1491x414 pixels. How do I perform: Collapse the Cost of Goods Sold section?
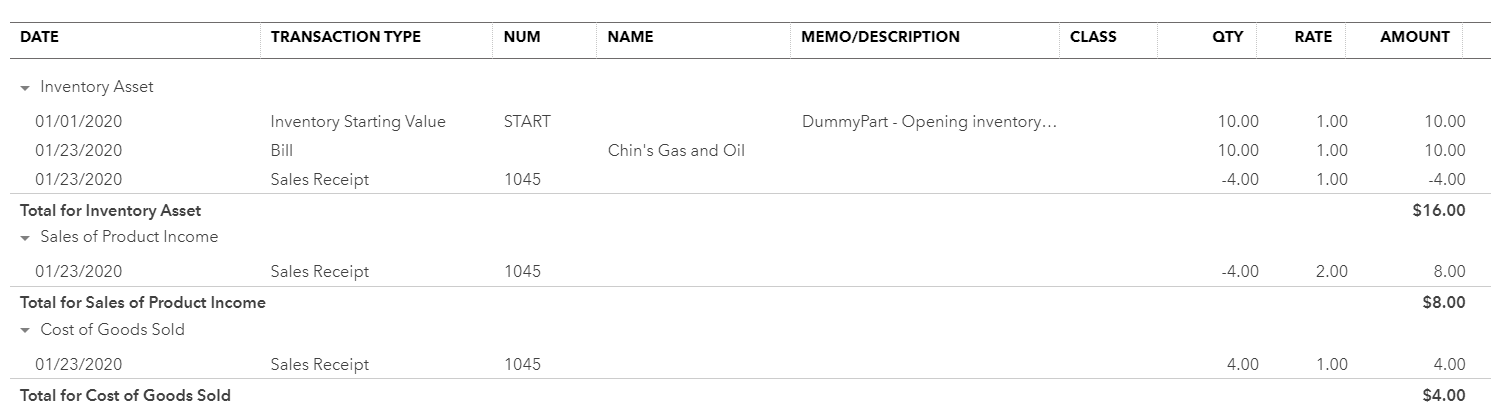point(25,331)
